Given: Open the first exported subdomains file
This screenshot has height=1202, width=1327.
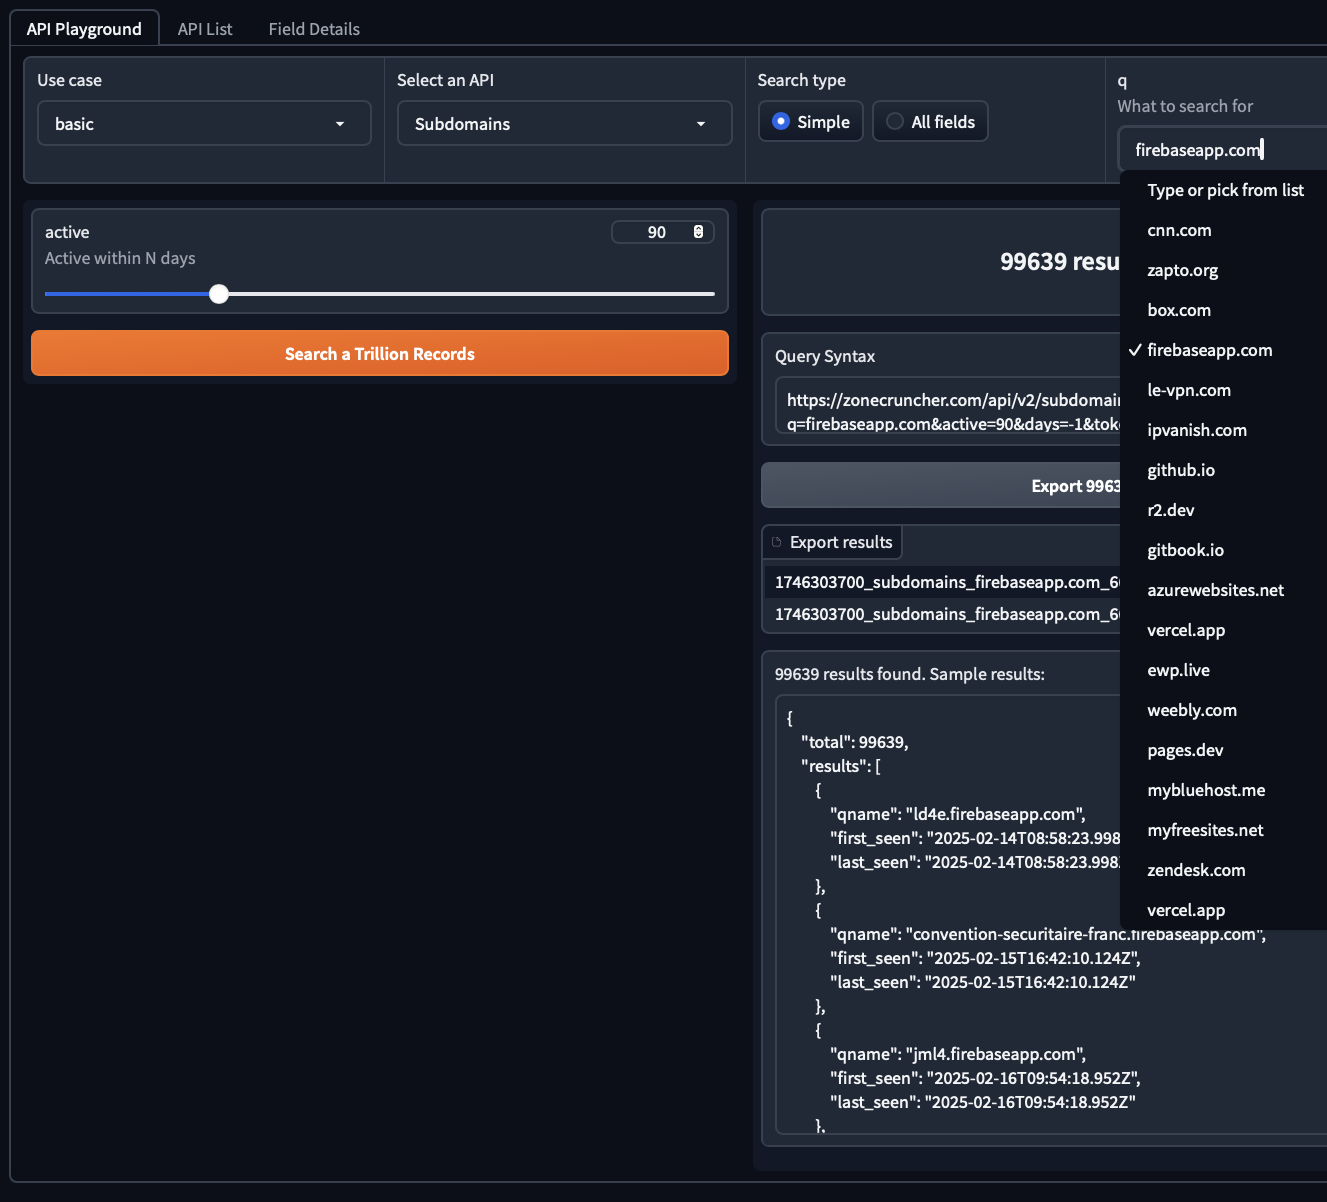Looking at the screenshot, I should tap(946, 582).
